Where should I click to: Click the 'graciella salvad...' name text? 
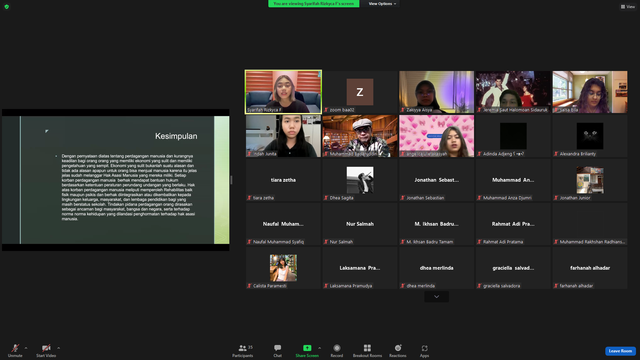pos(513,268)
